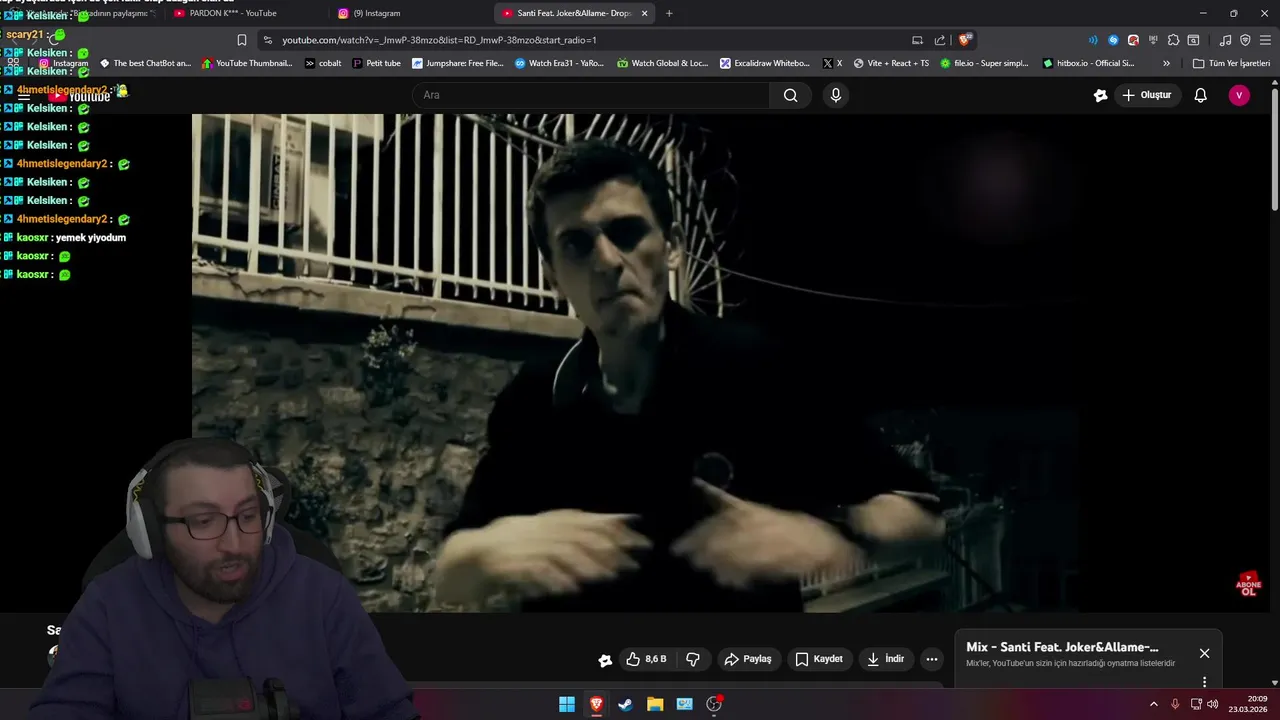Click the red ABONE OL subscribe watermark

point(1248,584)
